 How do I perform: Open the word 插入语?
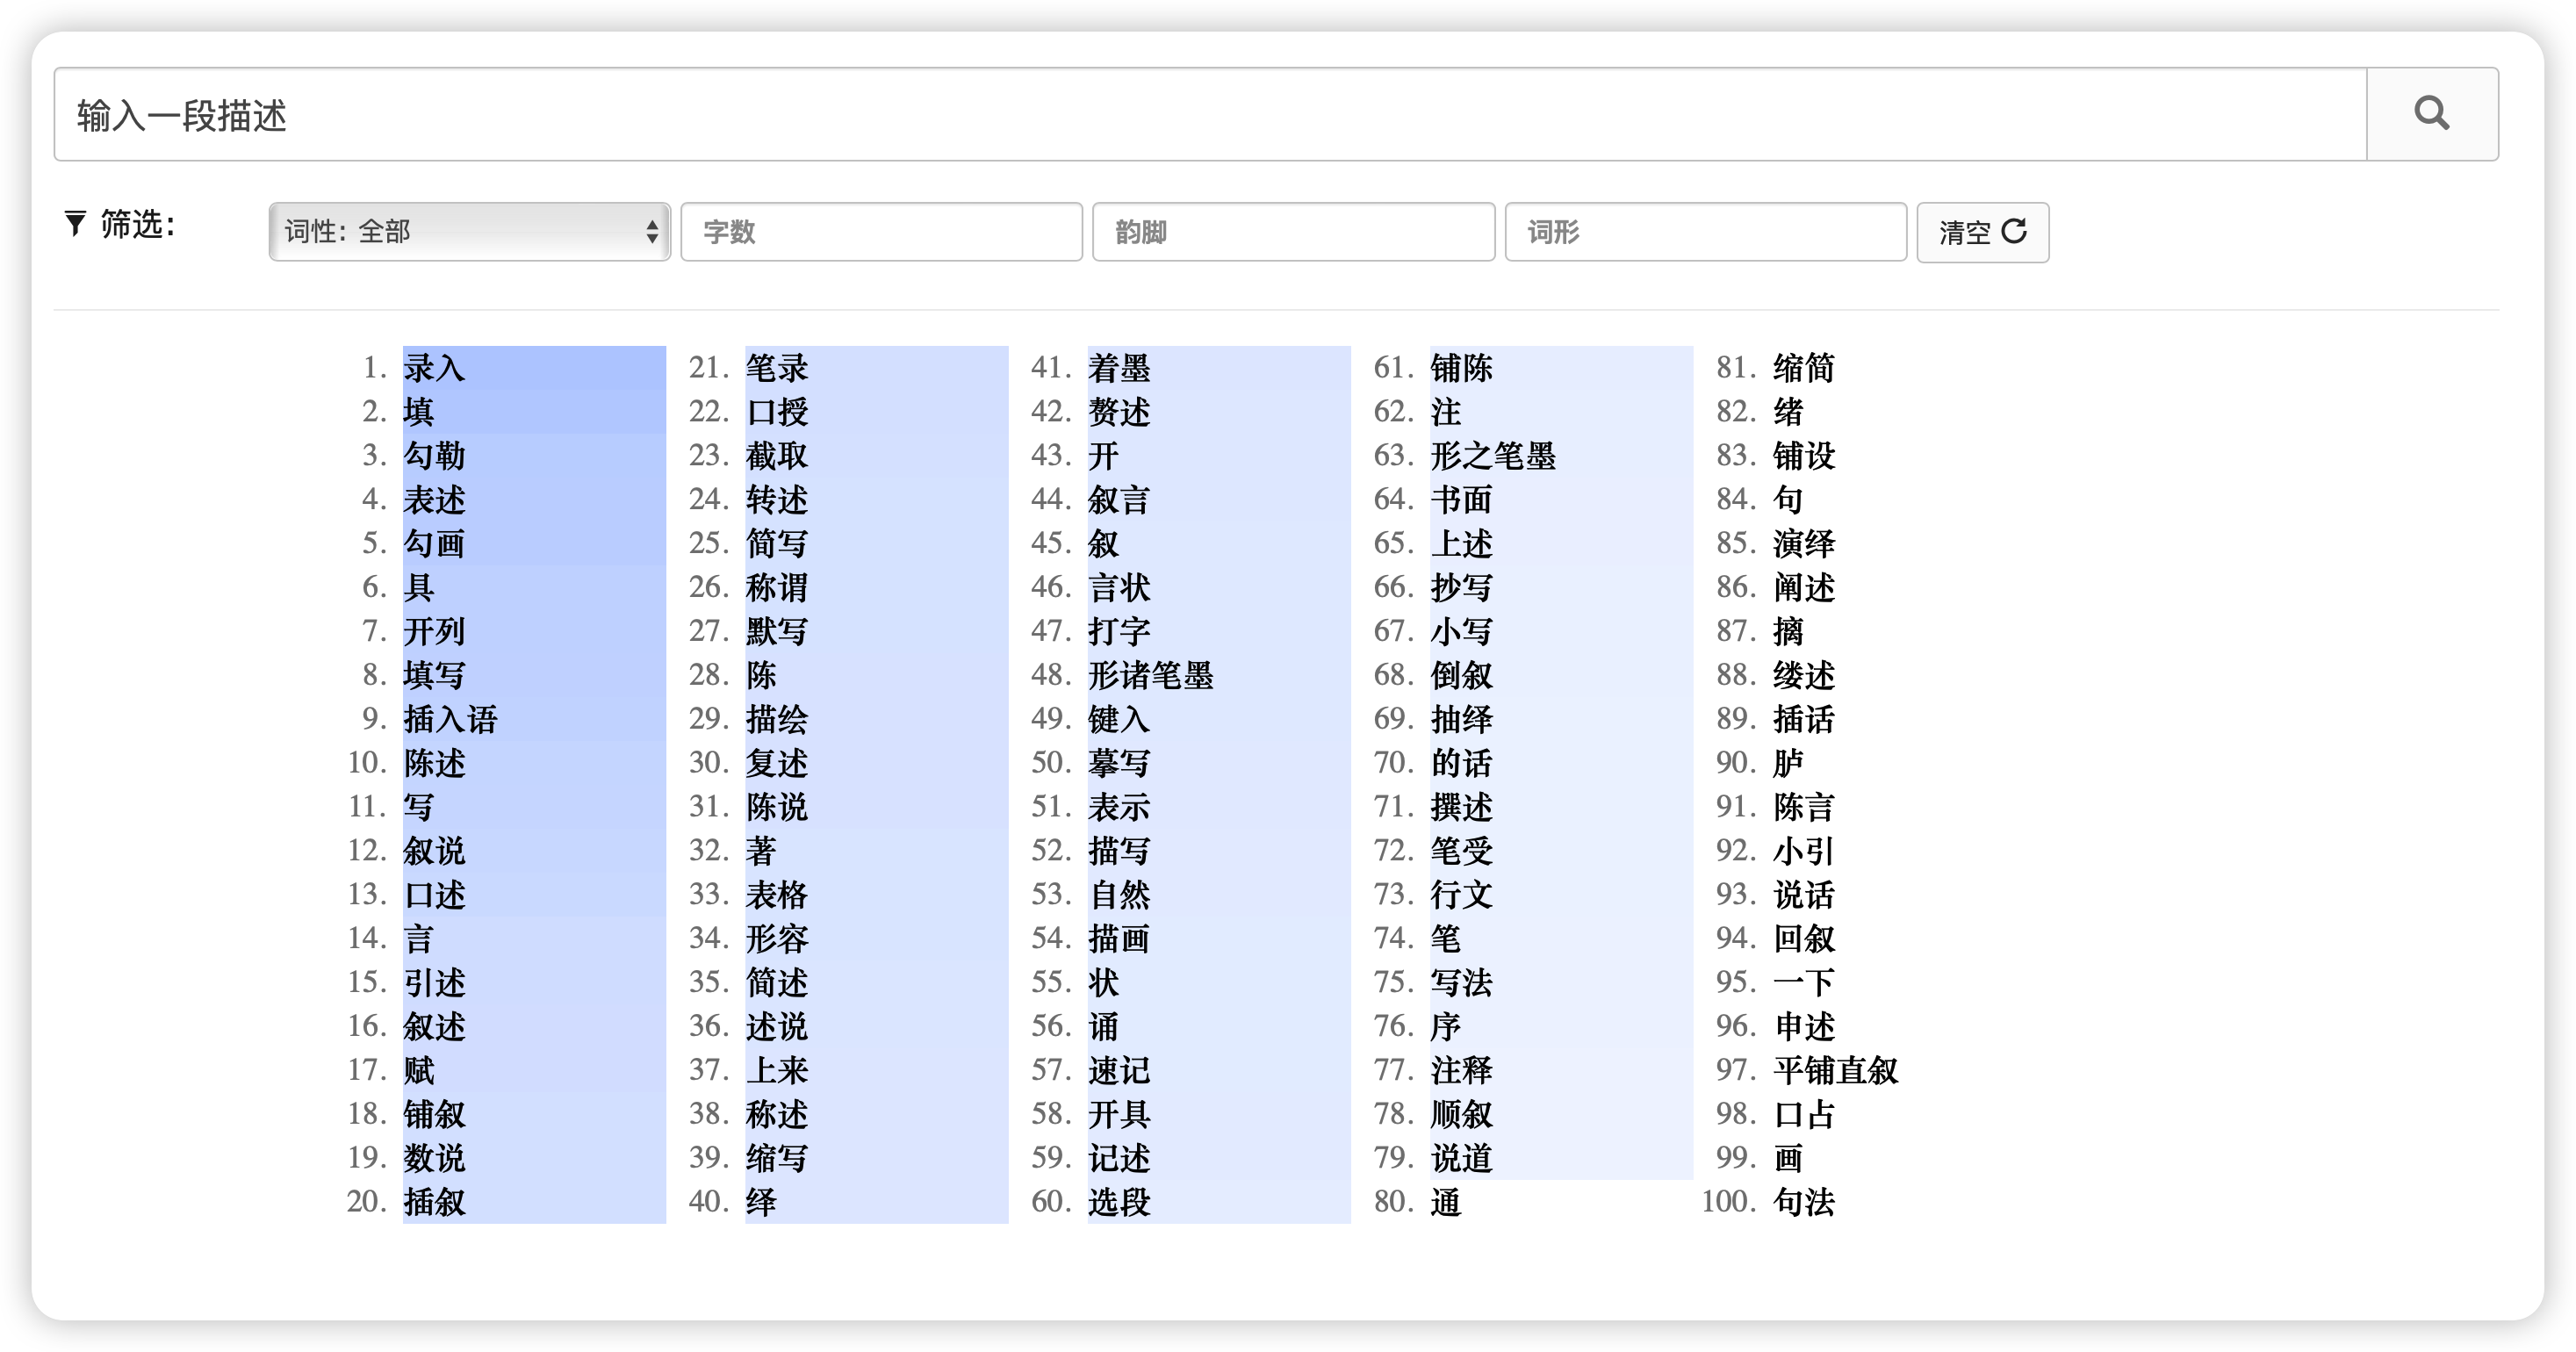click(450, 719)
